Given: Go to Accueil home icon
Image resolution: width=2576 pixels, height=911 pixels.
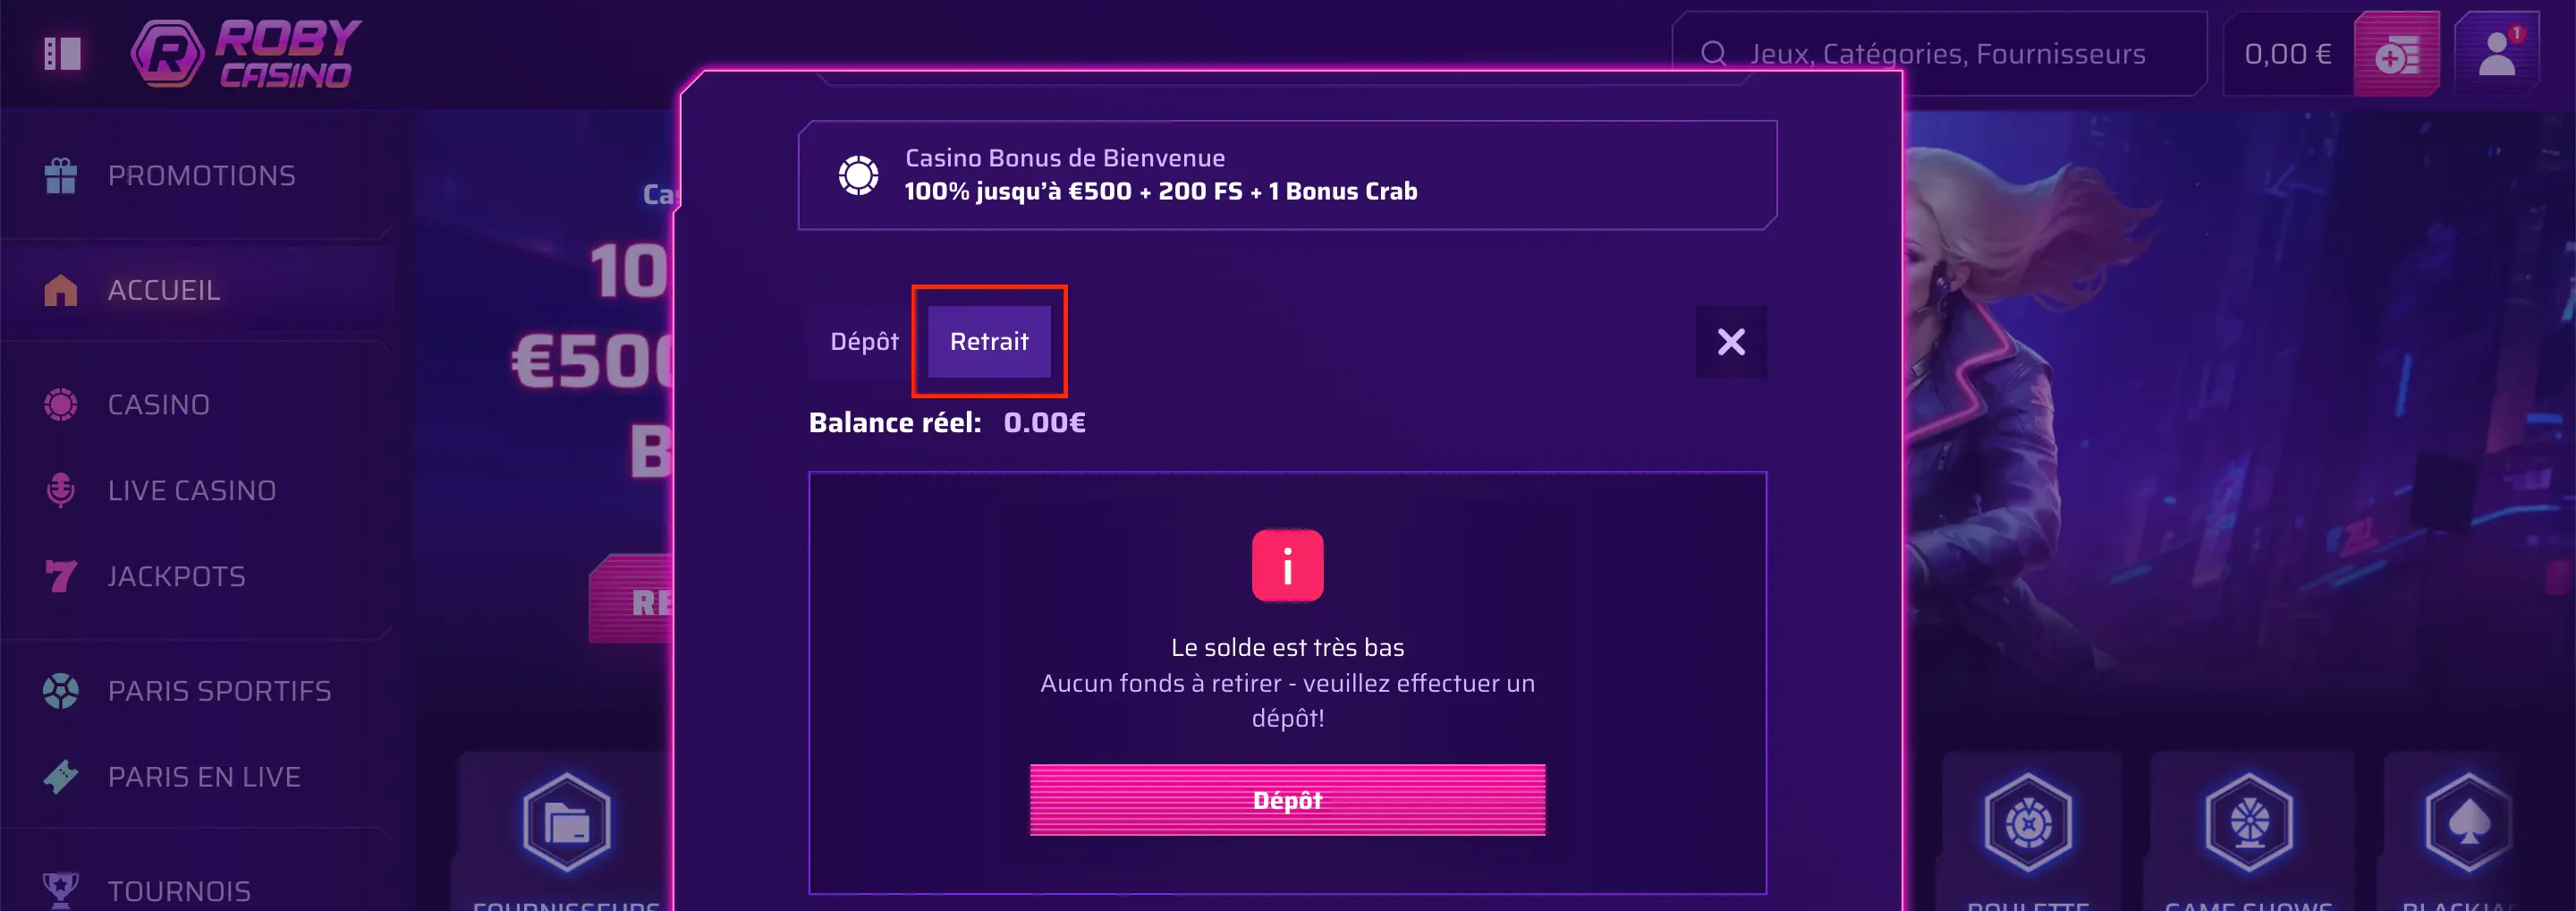Looking at the screenshot, I should tap(61, 290).
